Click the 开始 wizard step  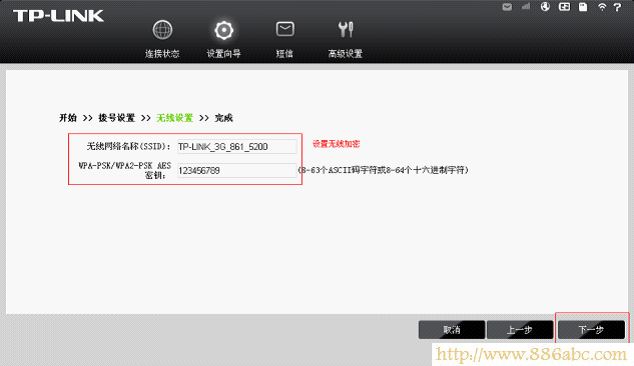(x=68, y=118)
